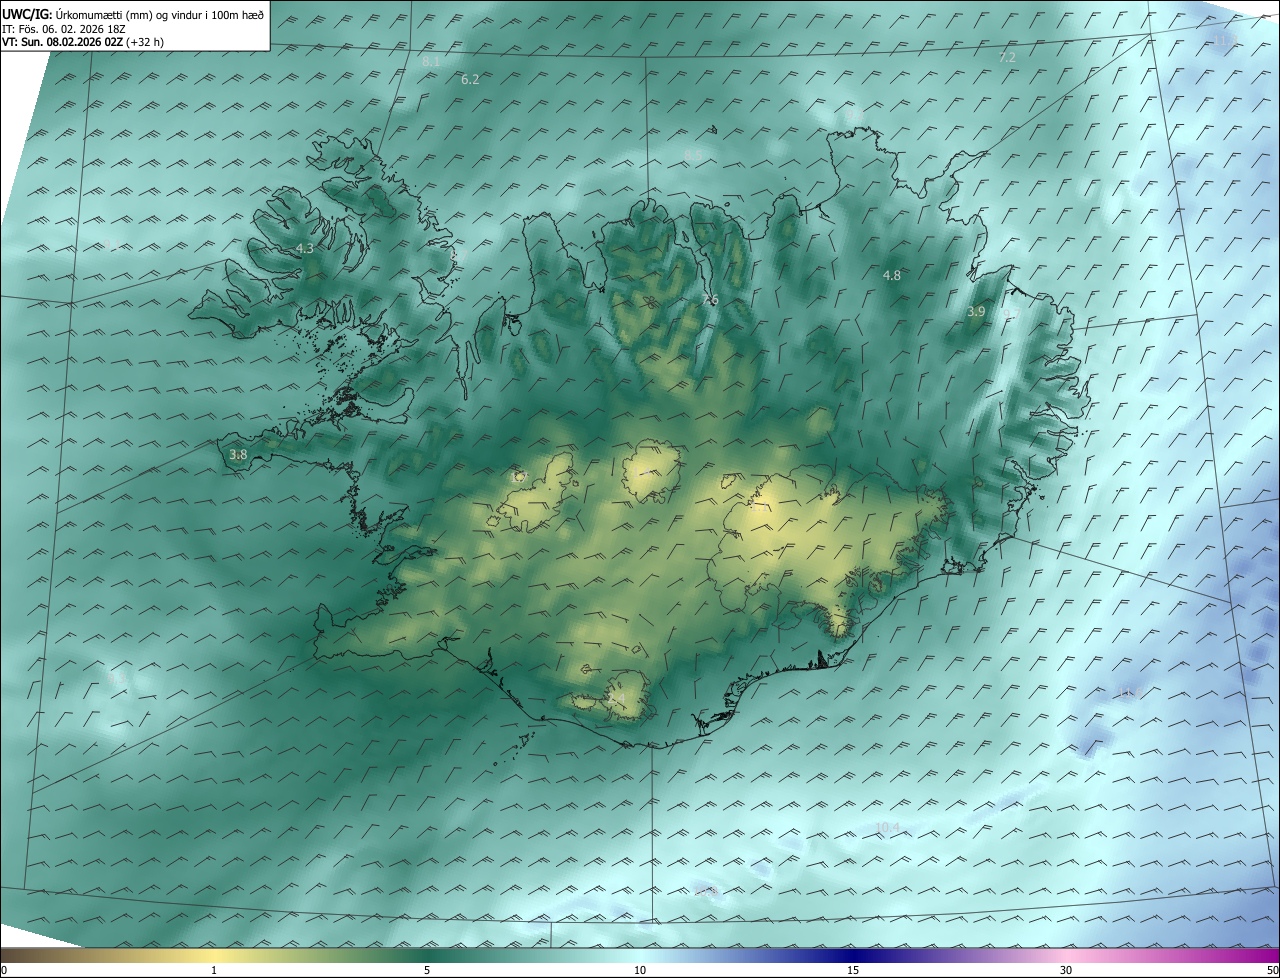Image resolution: width=1280 pixels, height=978 pixels.
Task: Click the 30 tick on the color scale
Action: 1066,970
